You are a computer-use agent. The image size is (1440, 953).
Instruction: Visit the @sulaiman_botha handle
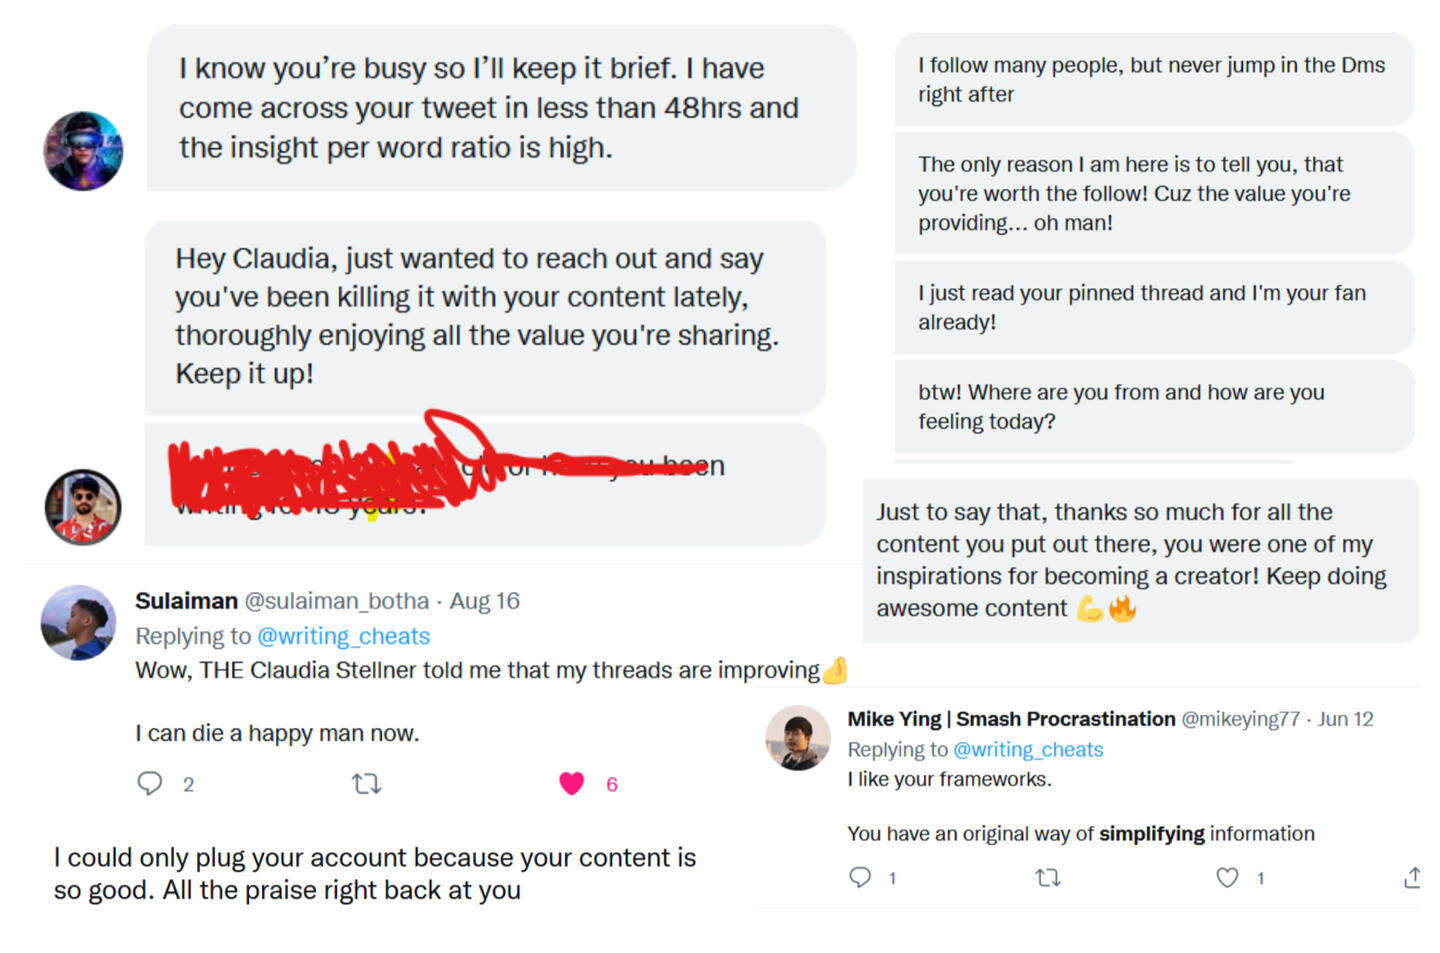337,601
